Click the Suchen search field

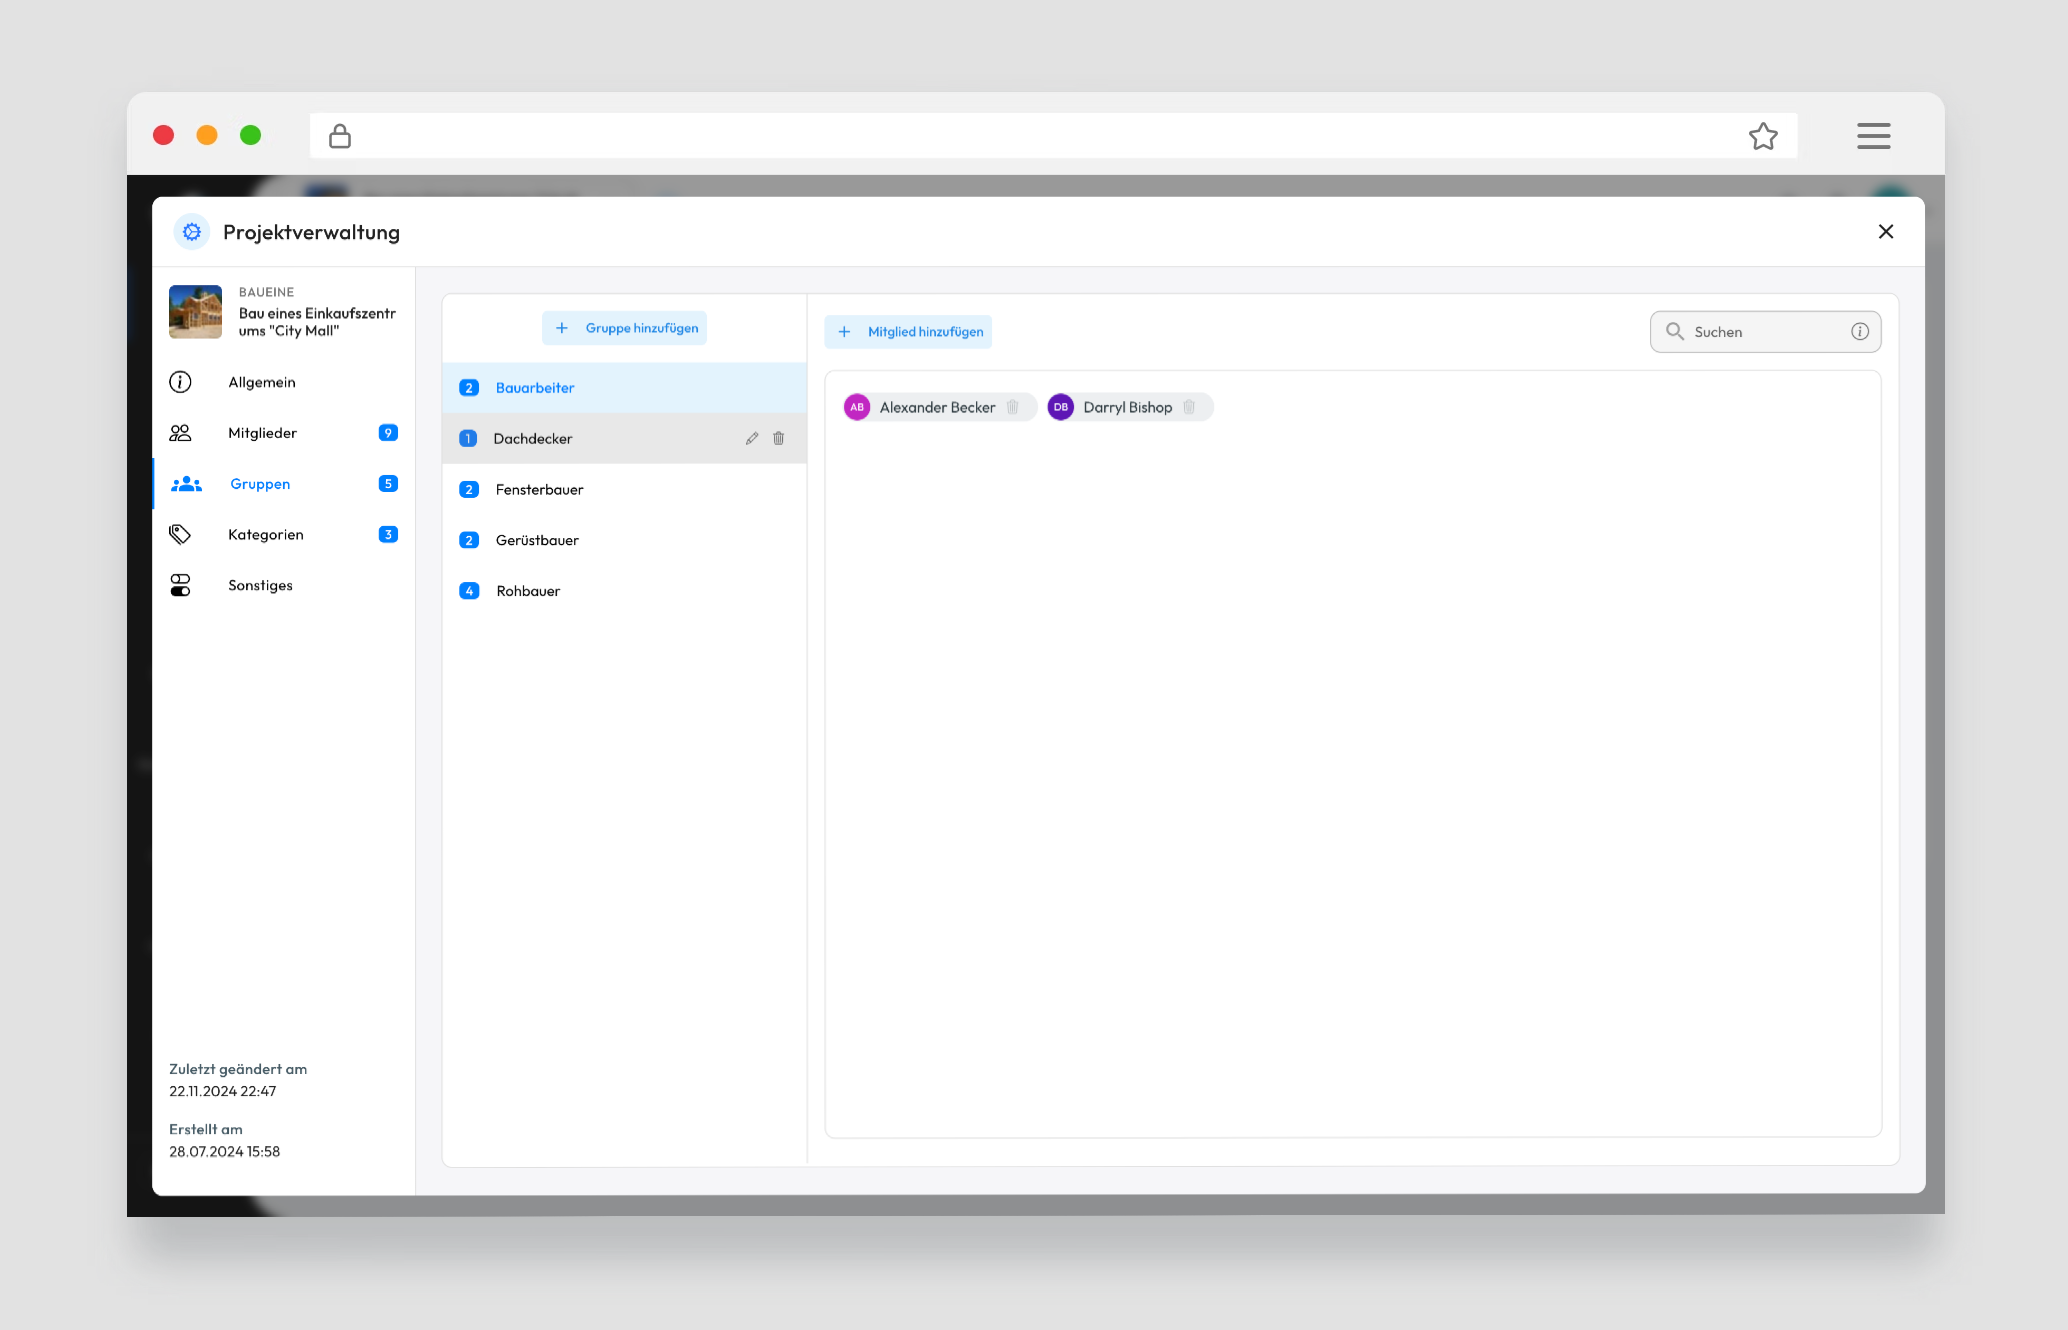(x=1760, y=332)
